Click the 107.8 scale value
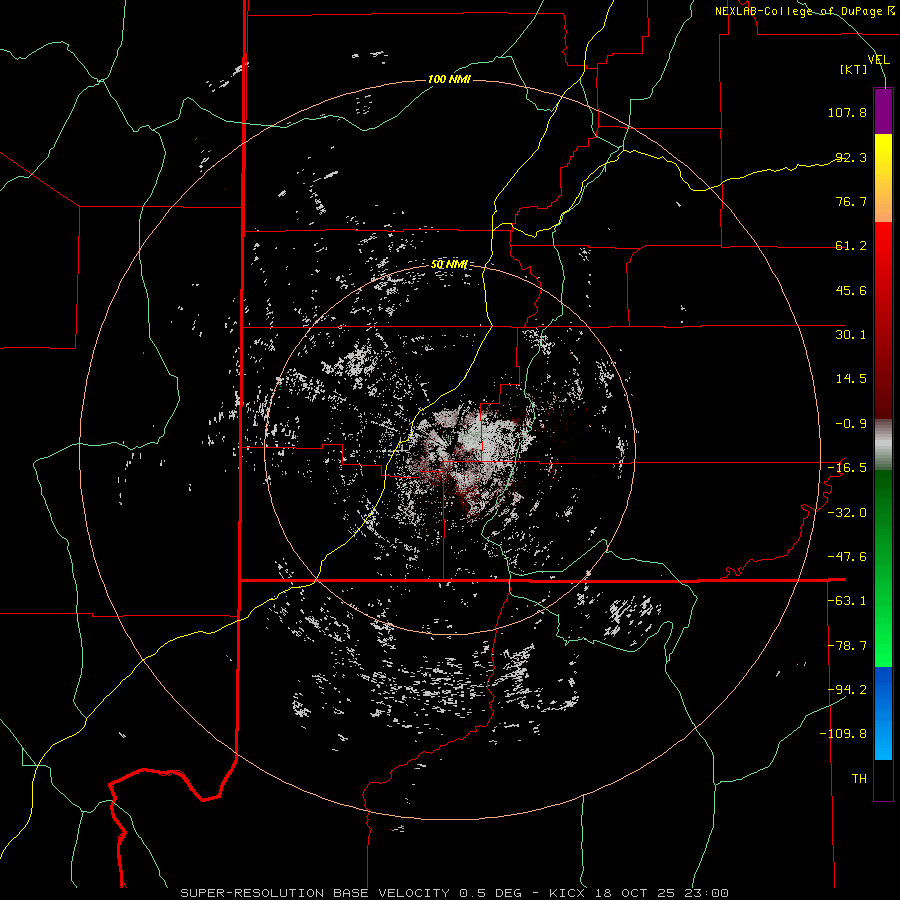 pyautogui.click(x=847, y=112)
